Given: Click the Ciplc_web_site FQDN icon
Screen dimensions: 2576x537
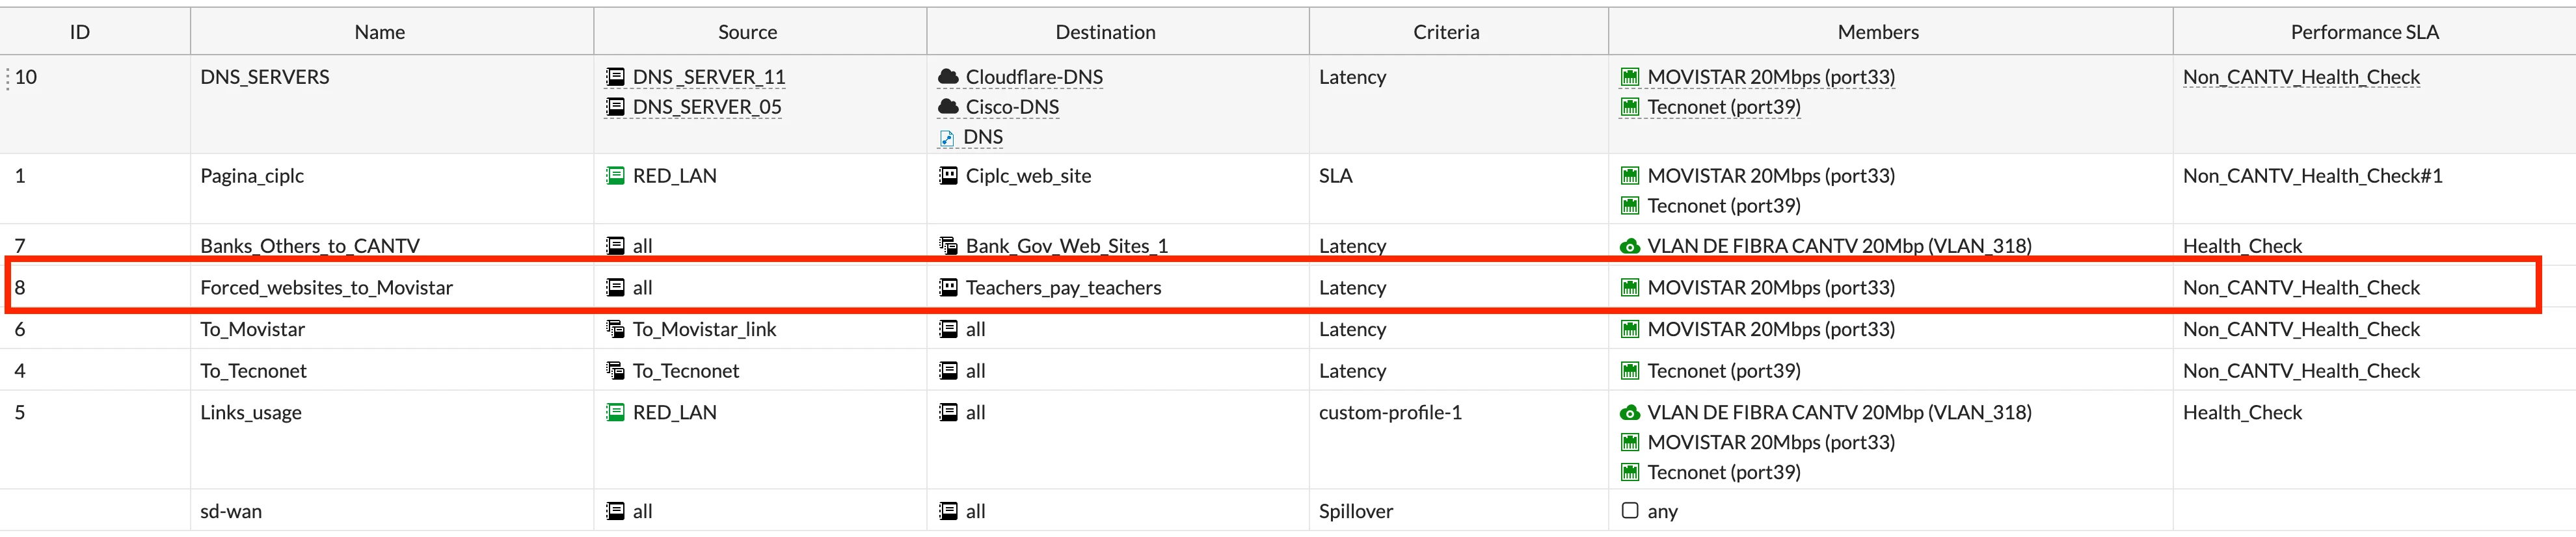Looking at the screenshot, I should [x=948, y=176].
